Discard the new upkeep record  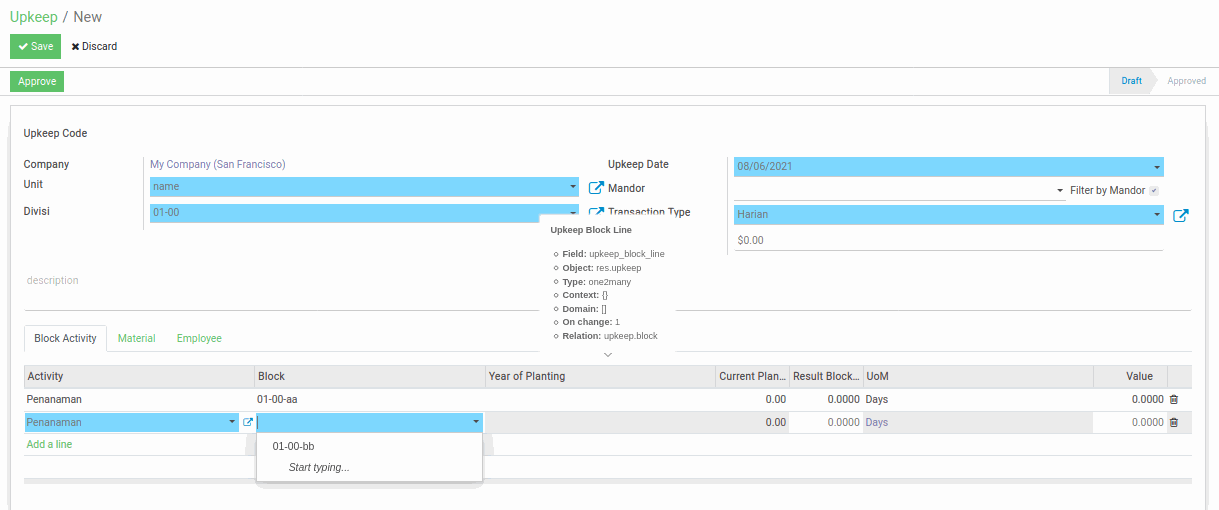(94, 46)
